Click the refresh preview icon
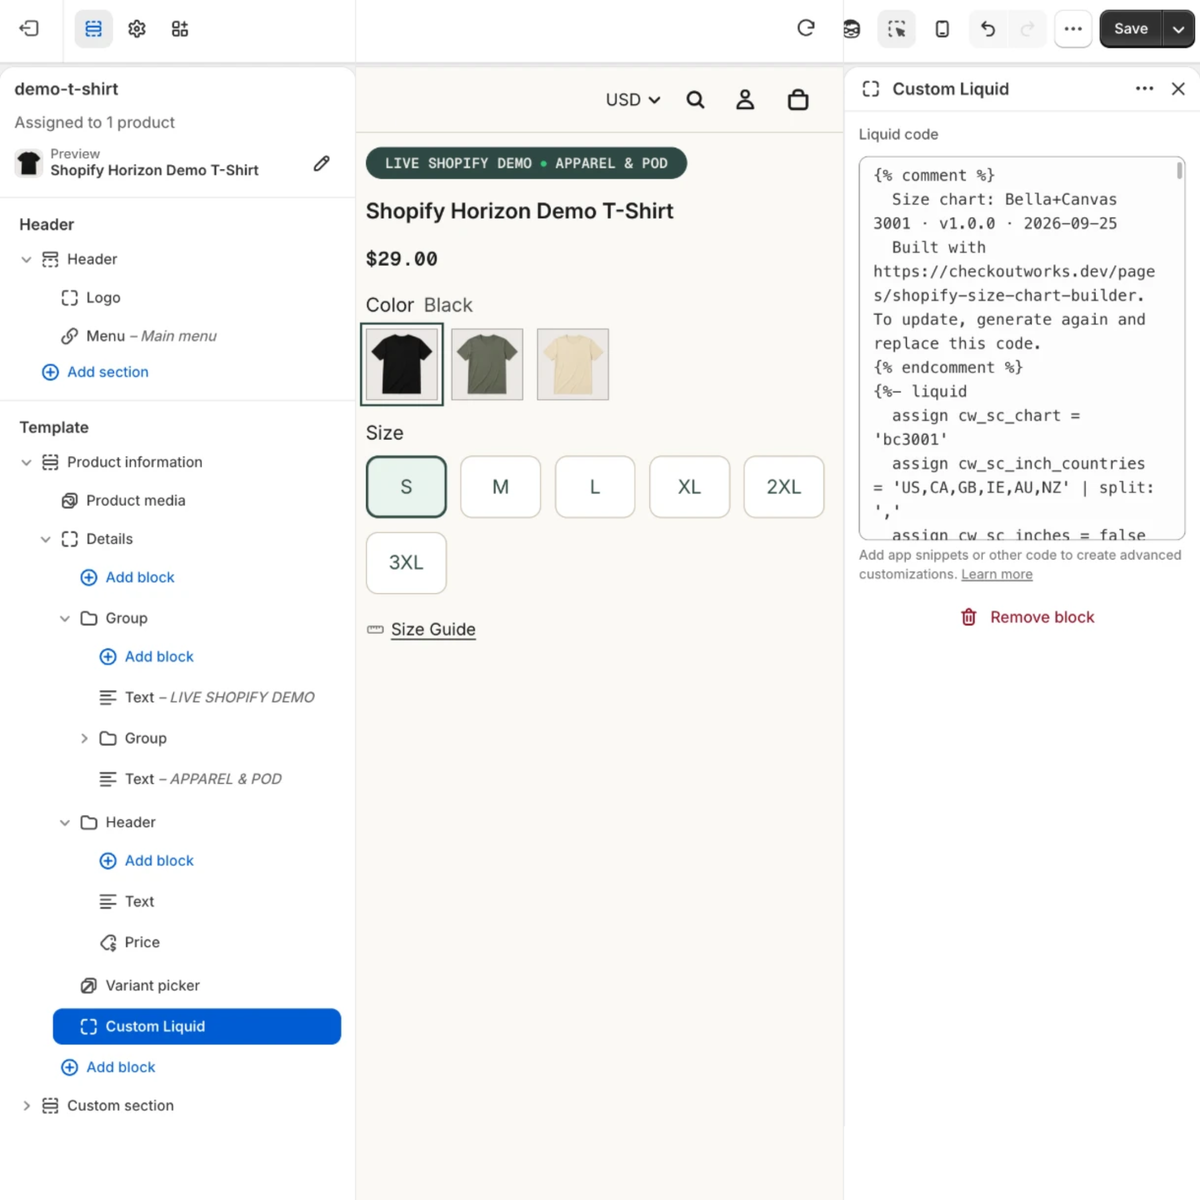The height and width of the screenshot is (1200, 1200). tap(806, 28)
